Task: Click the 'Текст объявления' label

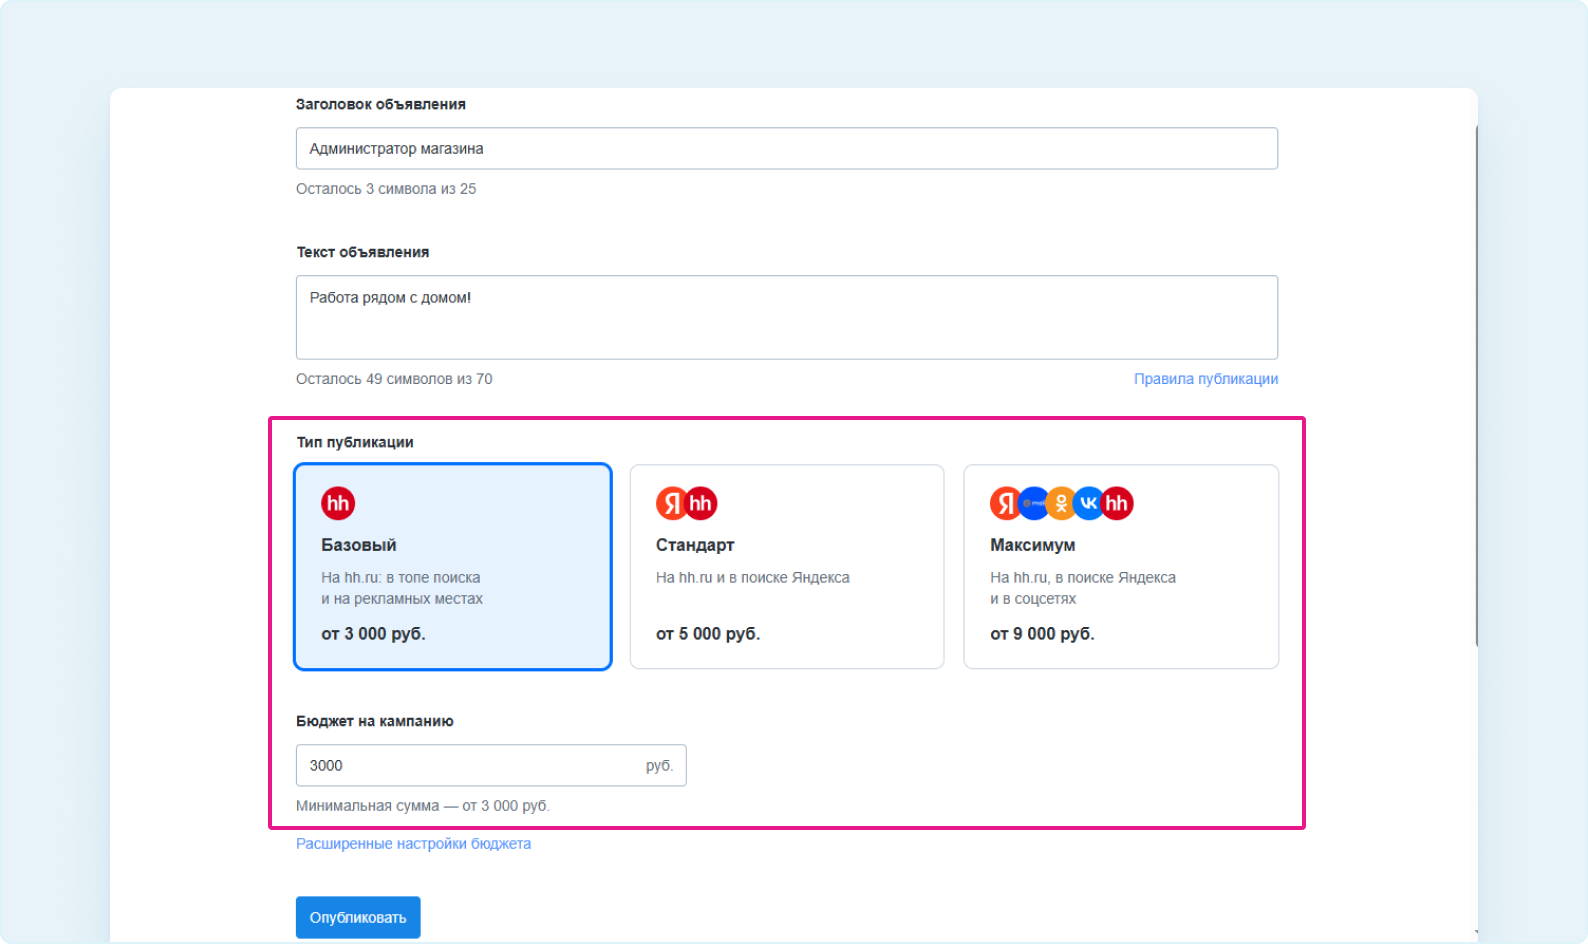Action: [363, 252]
